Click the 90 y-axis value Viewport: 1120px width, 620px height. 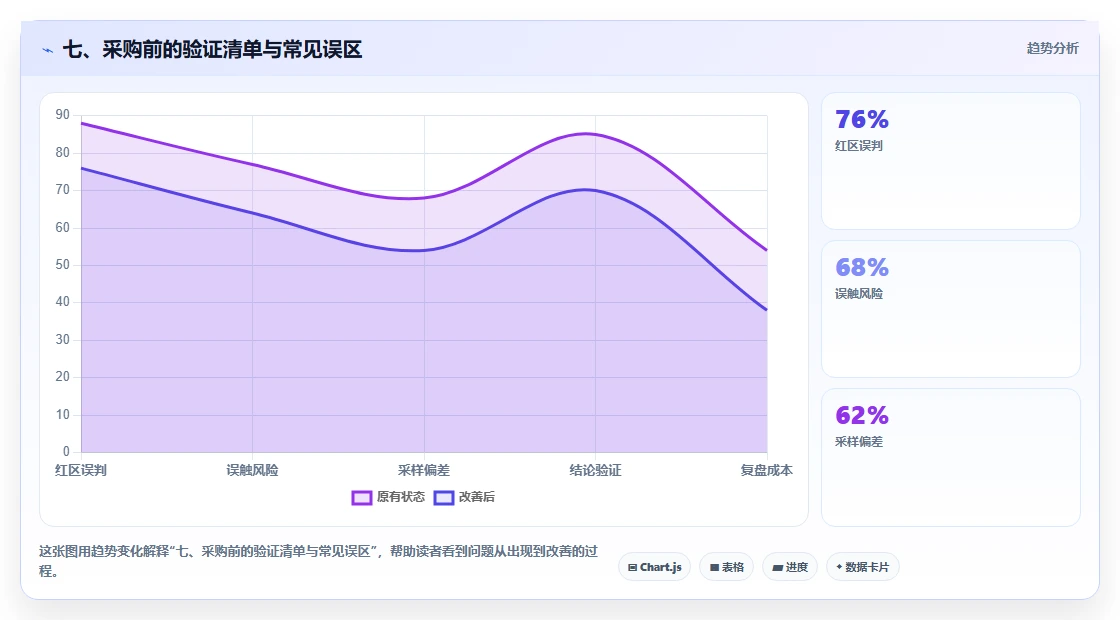pos(63,115)
